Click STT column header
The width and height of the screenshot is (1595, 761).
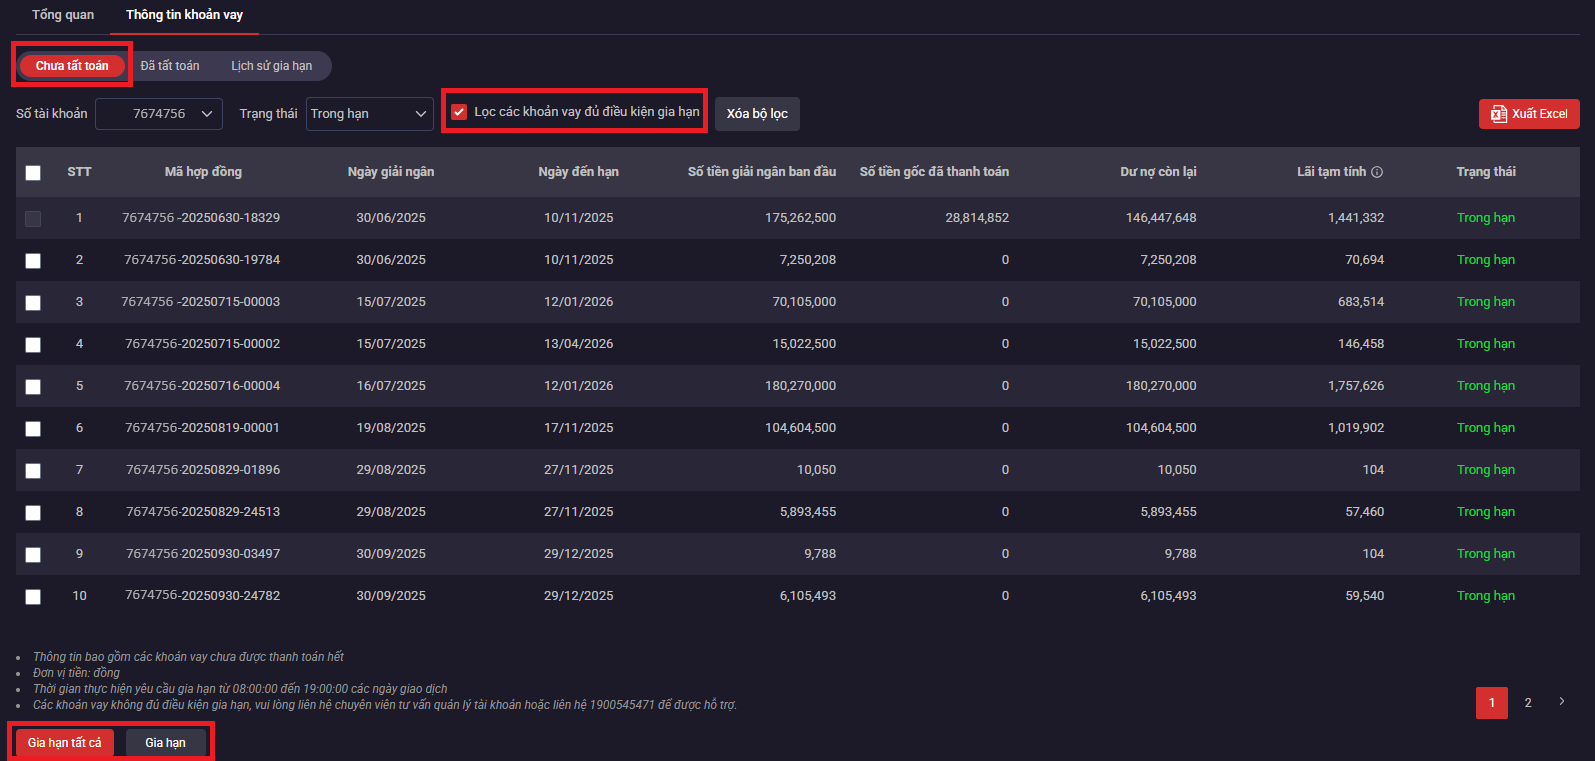click(x=79, y=172)
